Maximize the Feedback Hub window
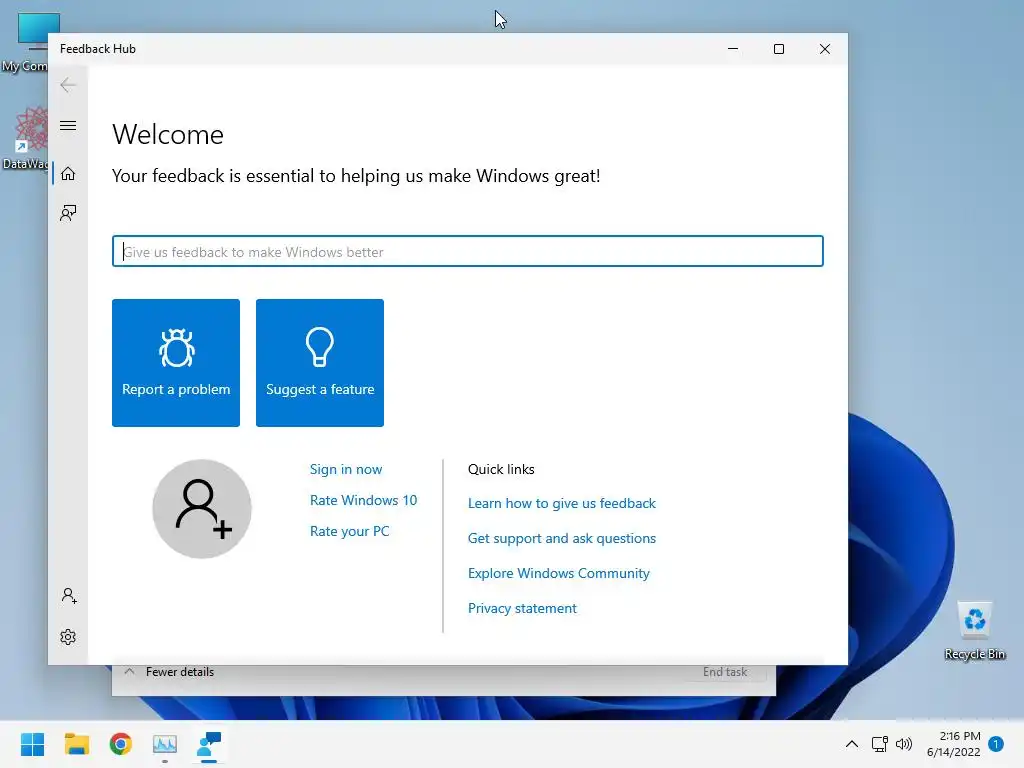The image size is (1024, 768). 778,49
